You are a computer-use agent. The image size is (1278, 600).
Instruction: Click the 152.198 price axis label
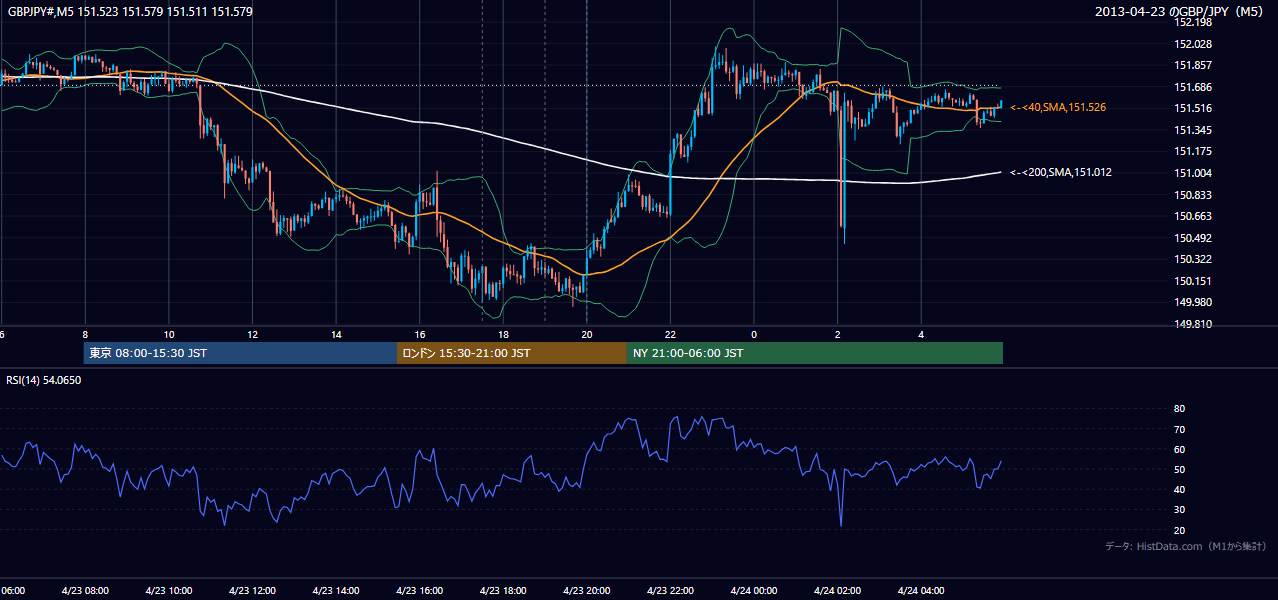pos(1193,22)
